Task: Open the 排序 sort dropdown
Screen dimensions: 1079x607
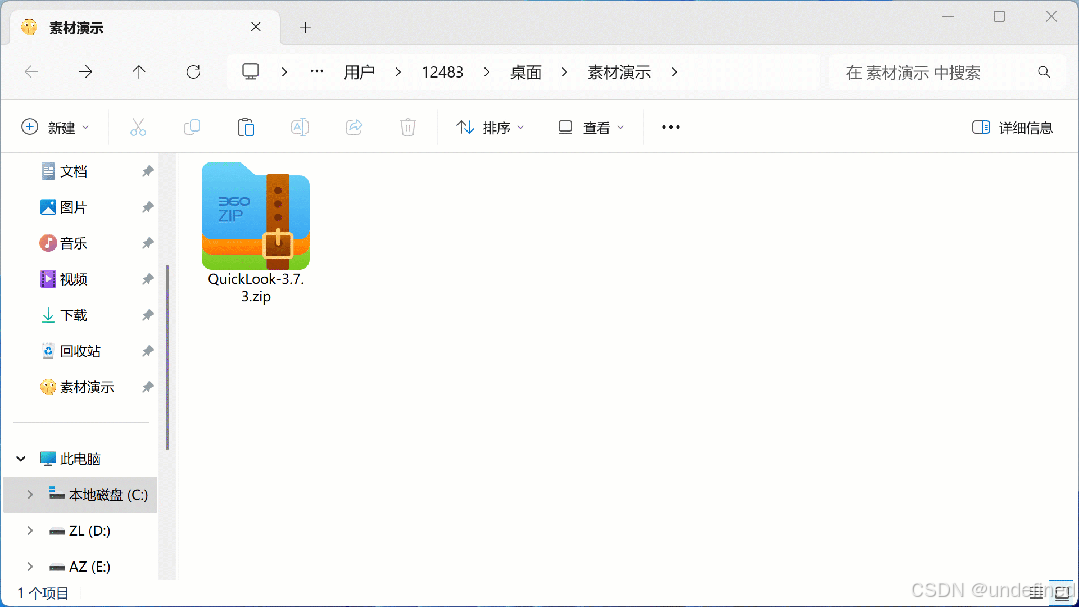Action: click(x=489, y=127)
